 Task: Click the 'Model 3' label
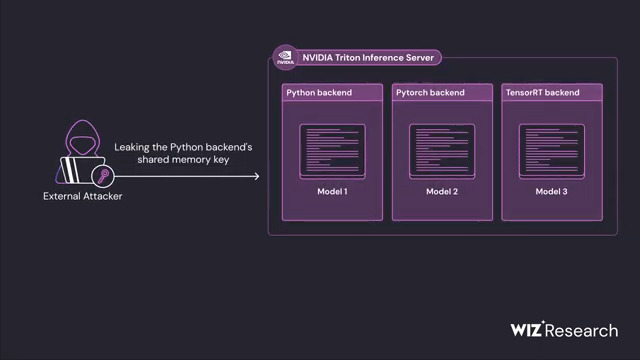tap(551, 191)
